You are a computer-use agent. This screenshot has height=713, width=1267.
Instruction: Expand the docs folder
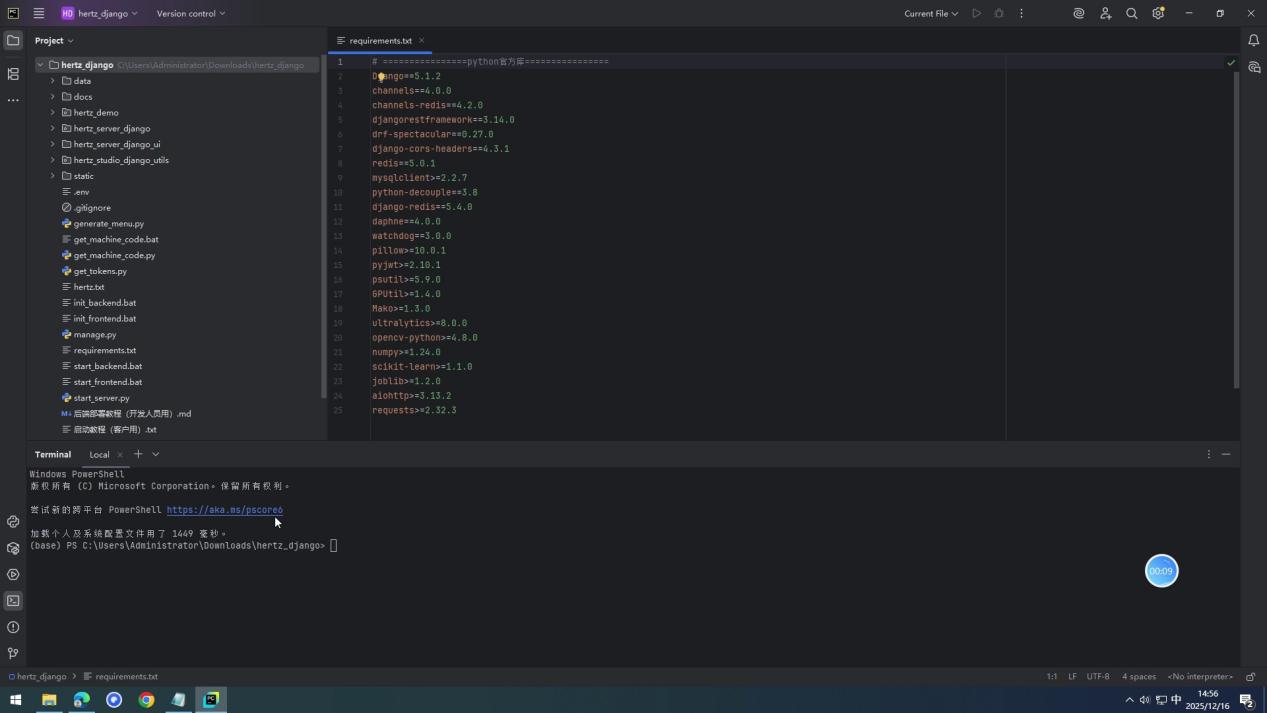(x=53, y=96)
